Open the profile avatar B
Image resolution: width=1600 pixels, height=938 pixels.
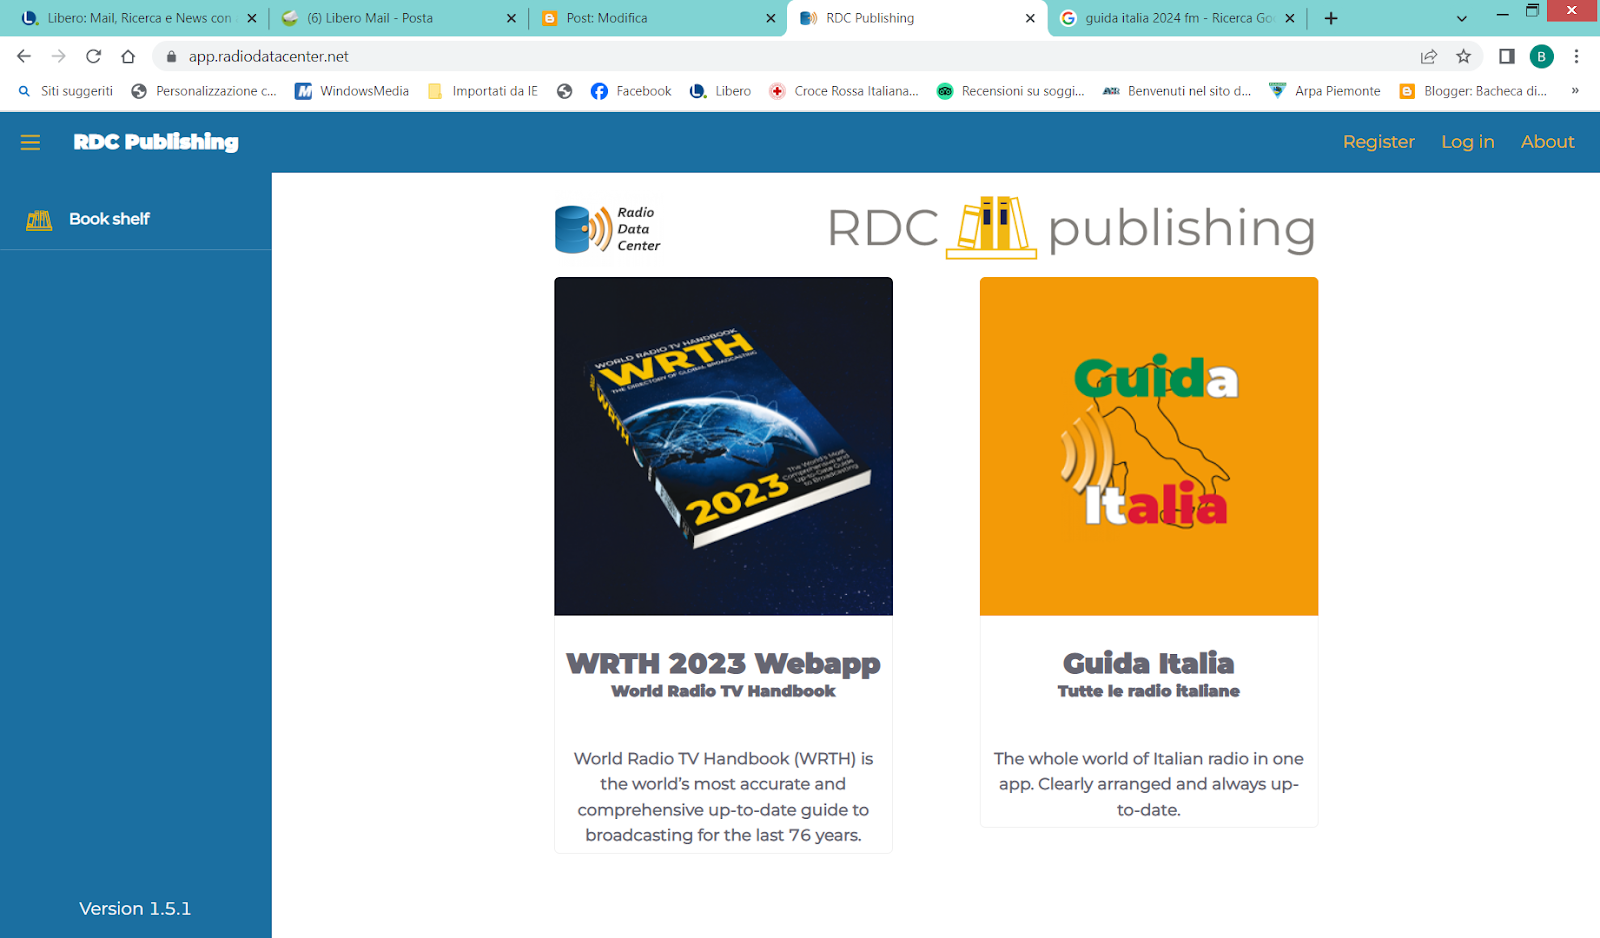point(1542,56)
